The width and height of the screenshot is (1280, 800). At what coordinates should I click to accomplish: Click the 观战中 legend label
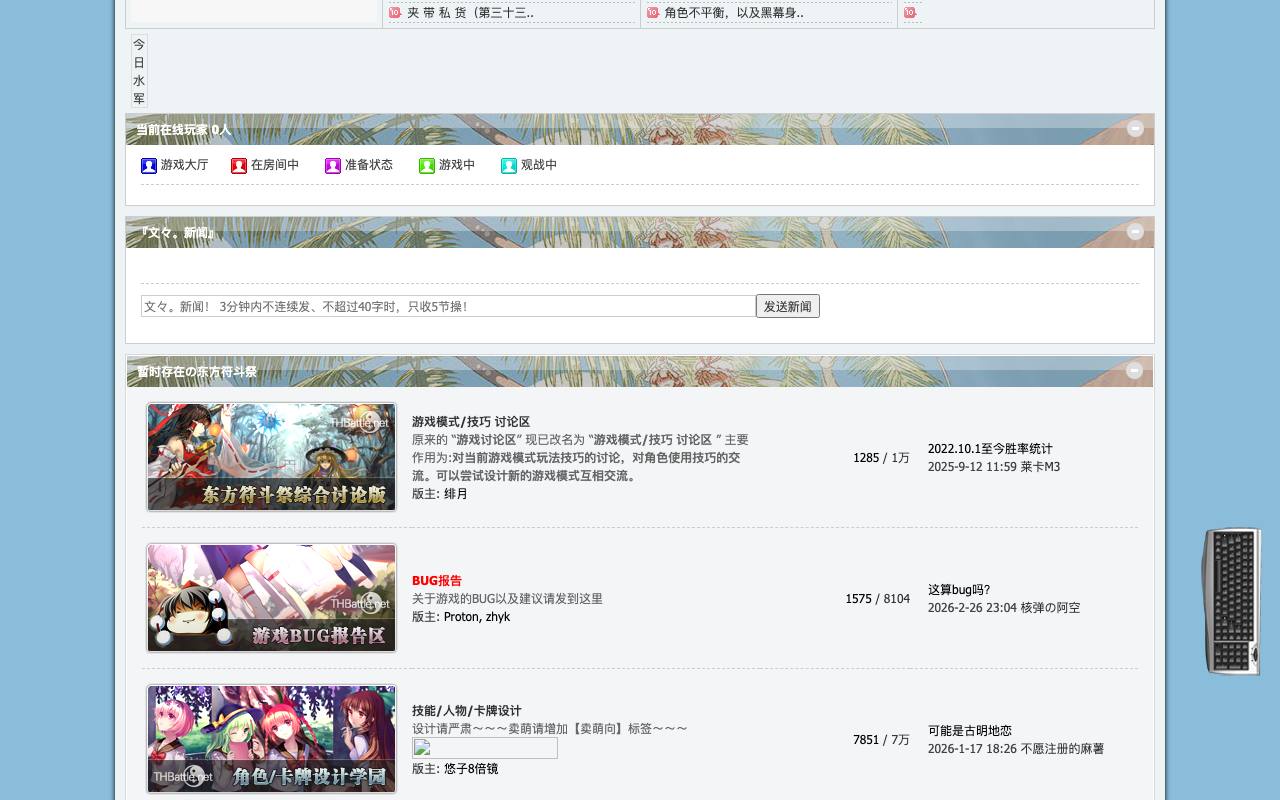point(539,165)
